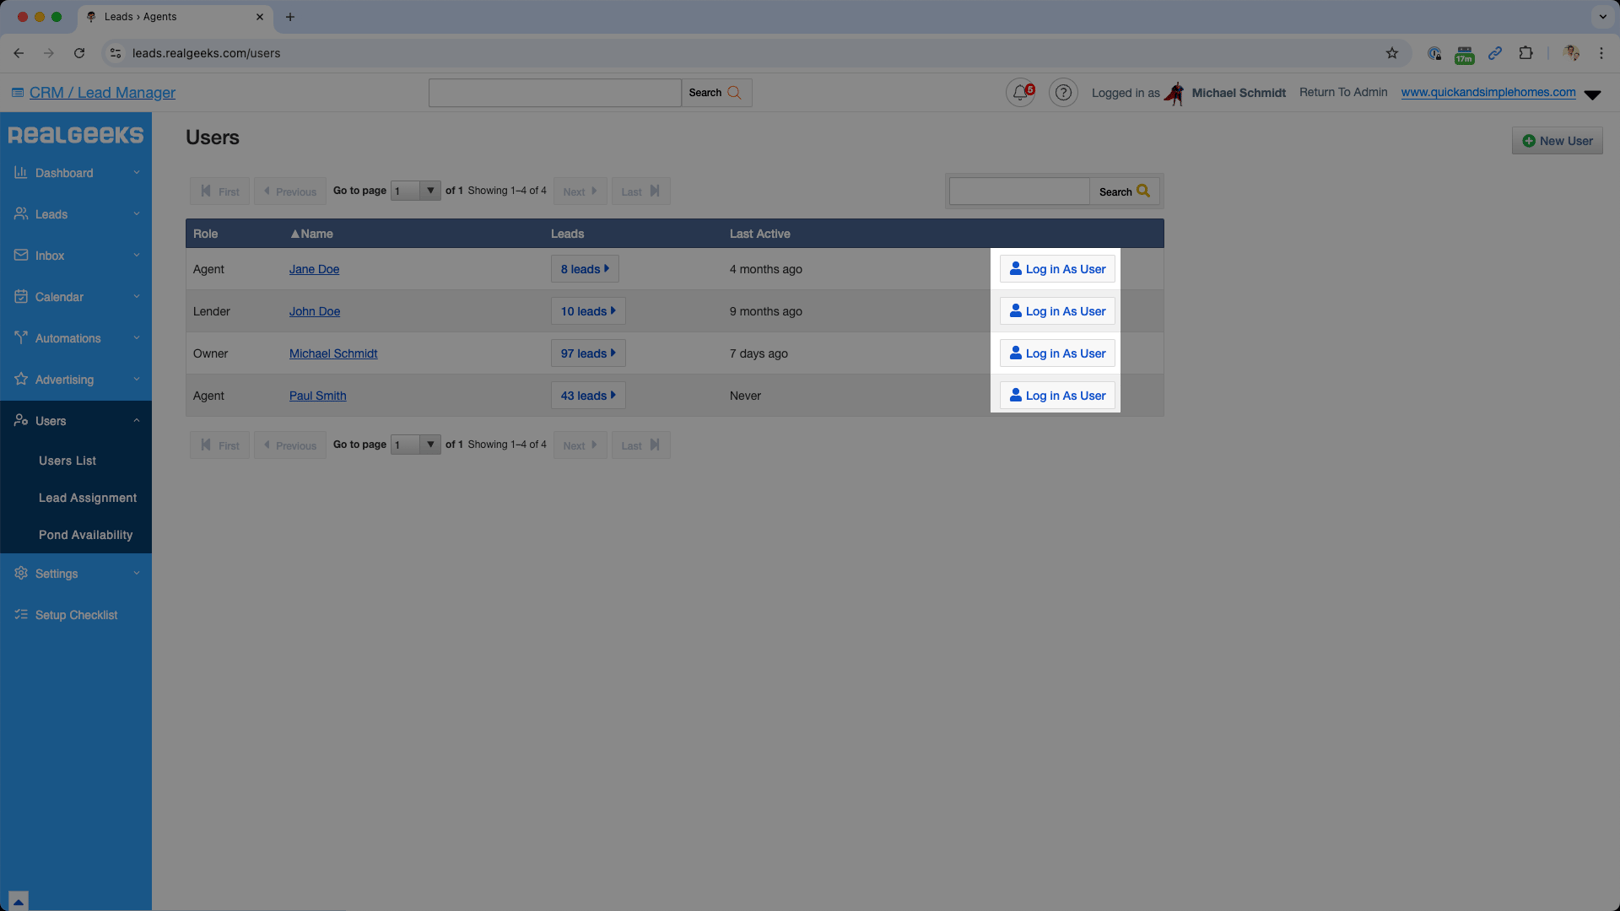1620x911 pixels.
Task: Click the Calendar icon in sidebar
Action: pos(21,297)
